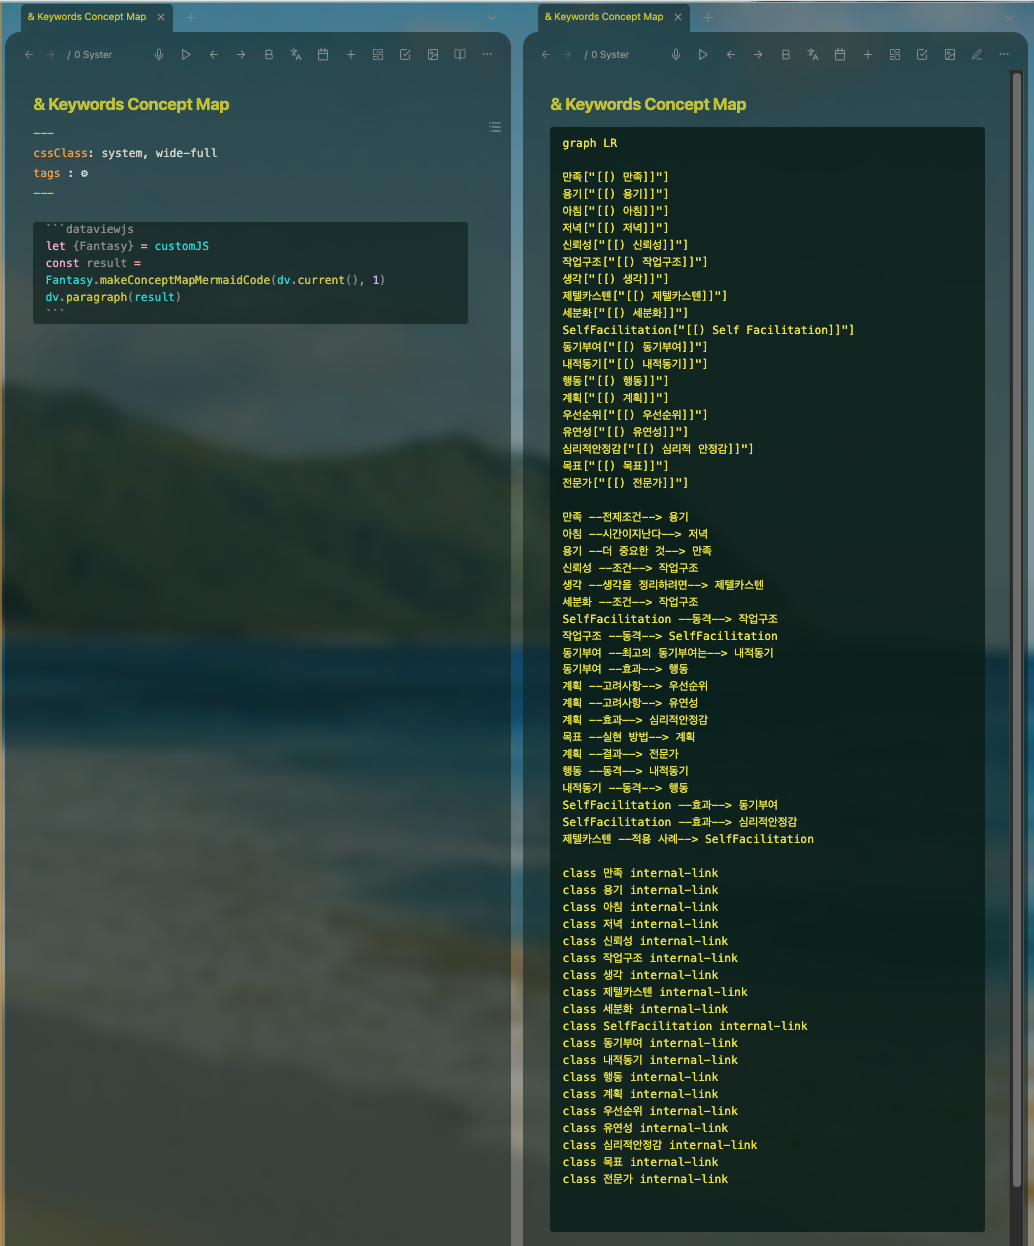The width and height of the screenshot is (1034, 1246).
Task: Click the 'graph LR' line in right pane
Action: 590,143
